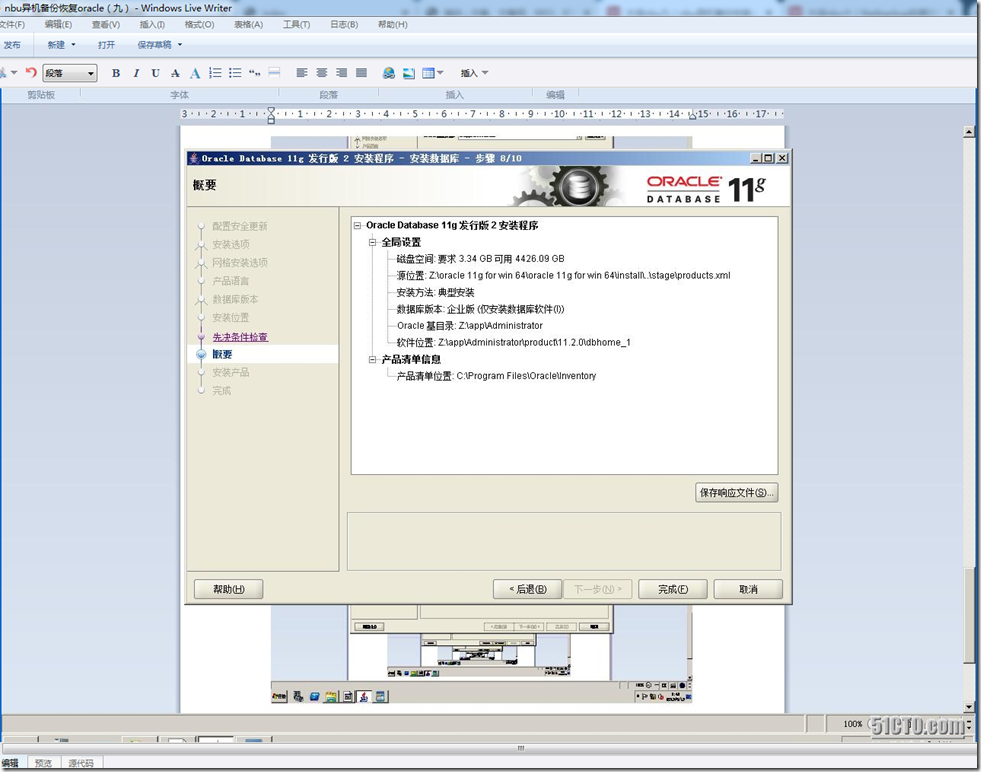Center align text
Viewport: 981px width, 772px height.
pyautogui.click(x=322, y=73)
